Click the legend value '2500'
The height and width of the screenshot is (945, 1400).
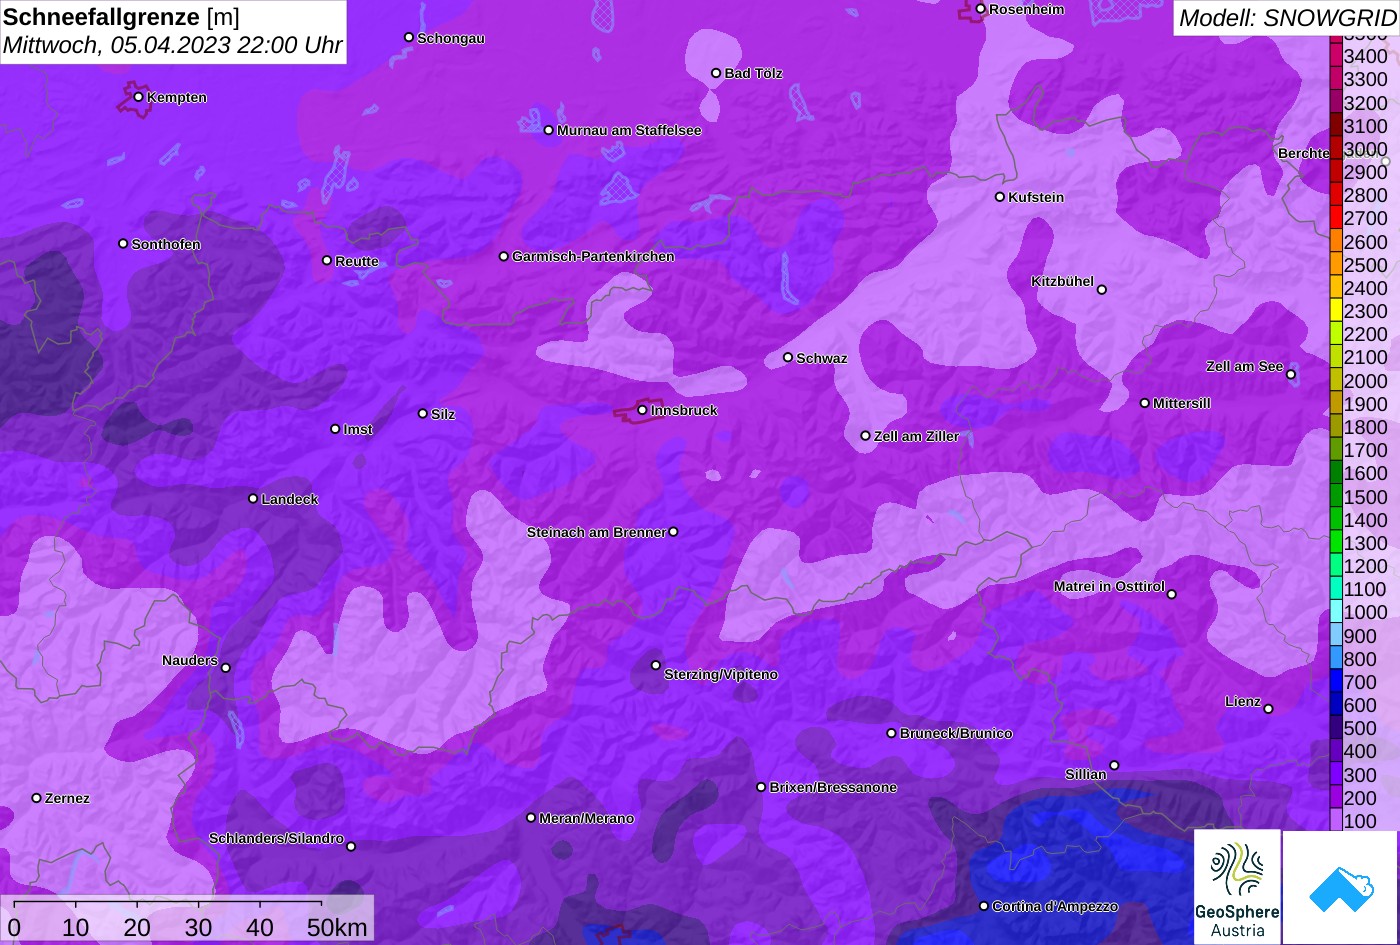tap(1365, 265)
